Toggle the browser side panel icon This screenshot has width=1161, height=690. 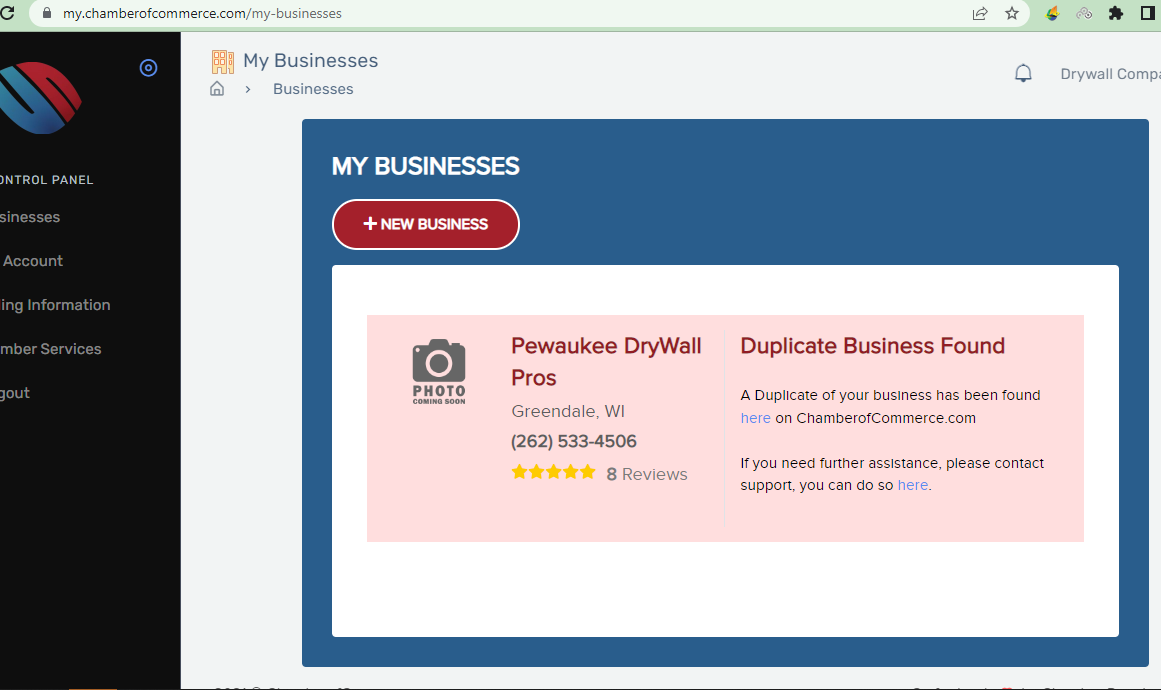pos(1148,13)
